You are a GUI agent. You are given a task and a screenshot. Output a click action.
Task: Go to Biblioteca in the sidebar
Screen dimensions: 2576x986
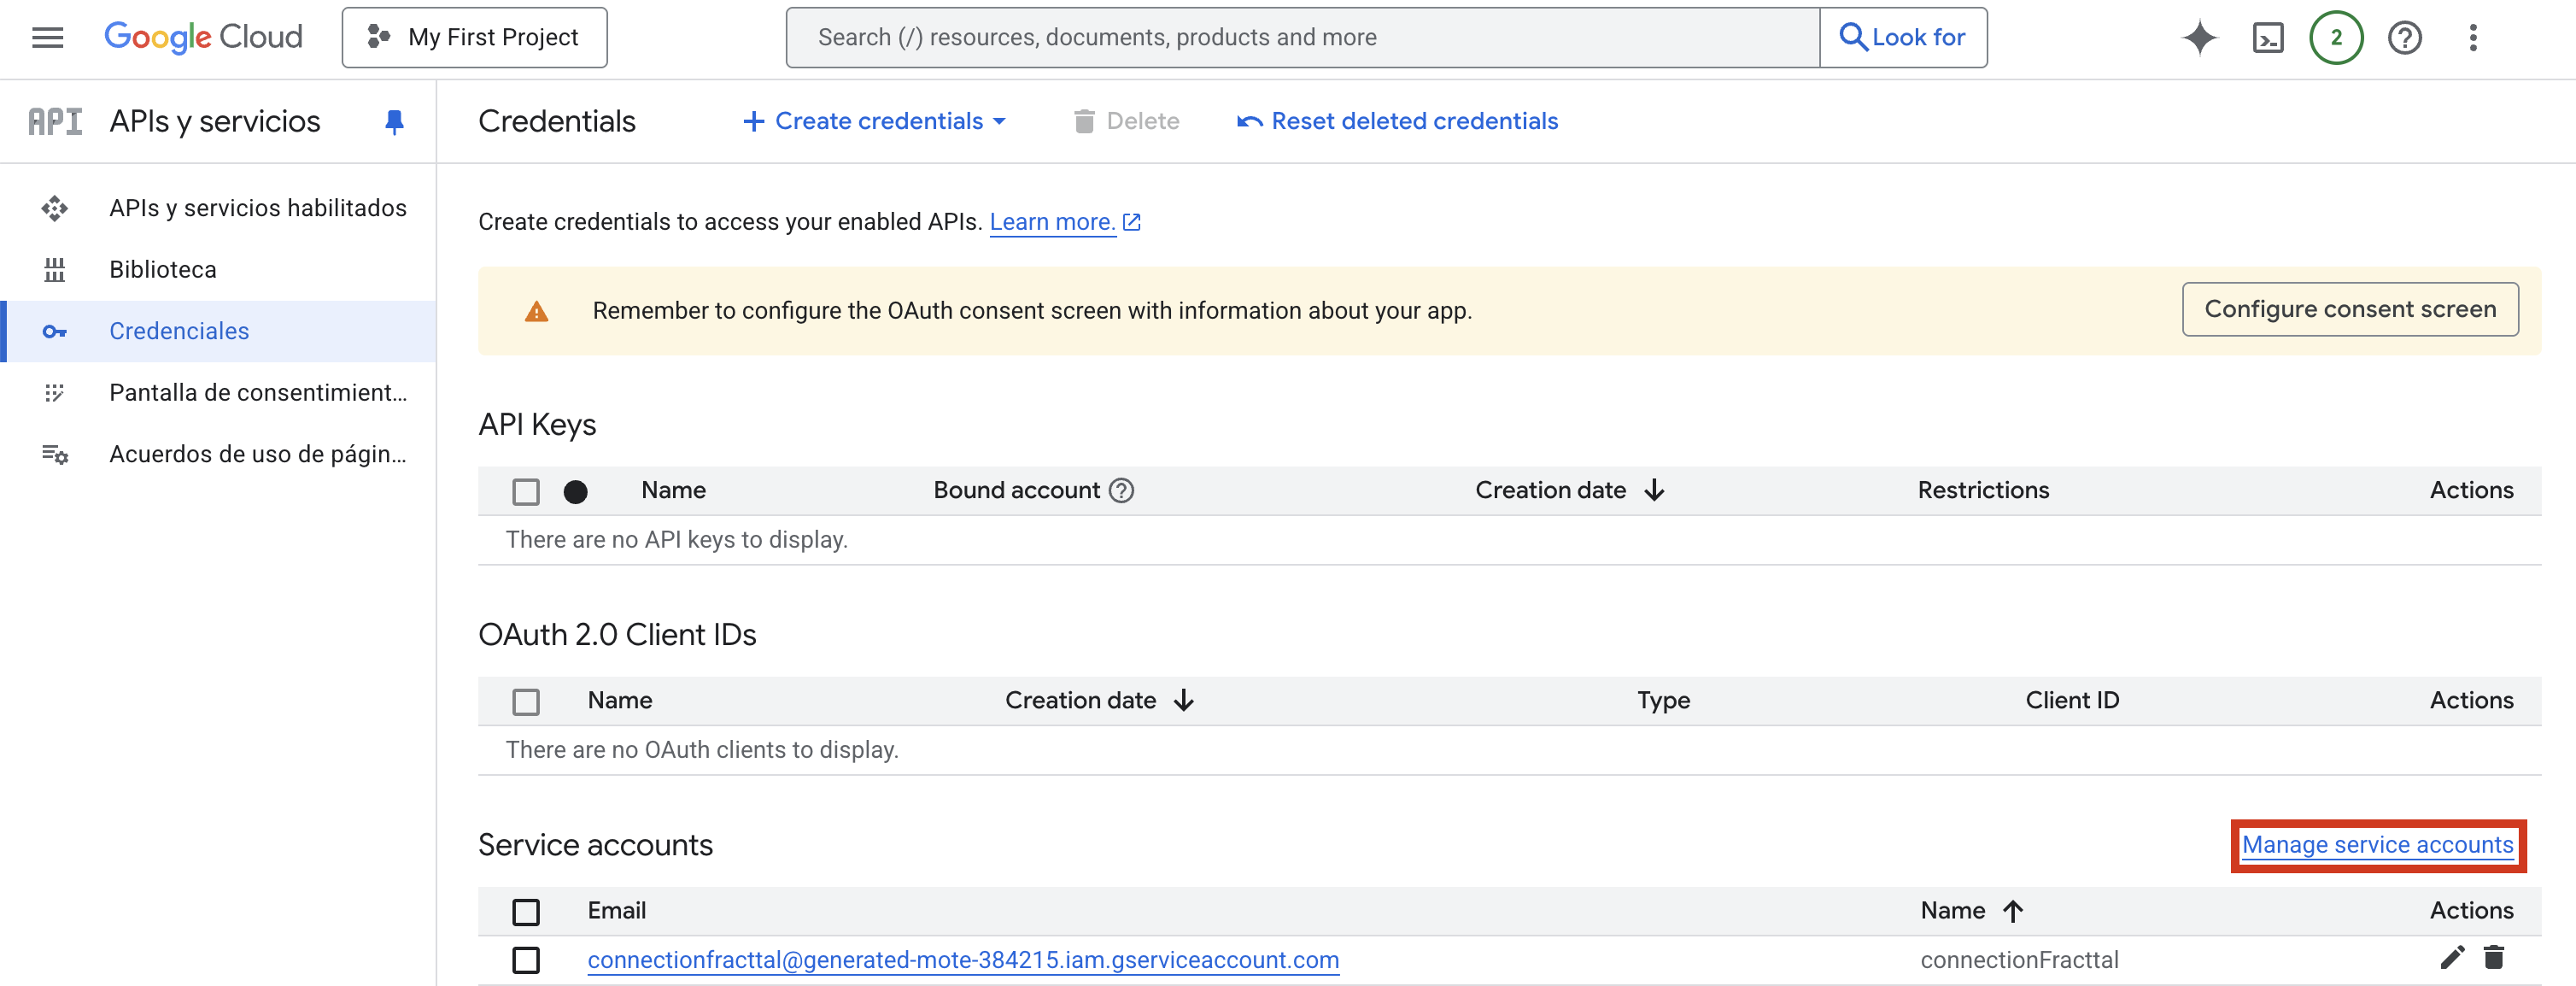pyautogui.click(x=162, y=270)
